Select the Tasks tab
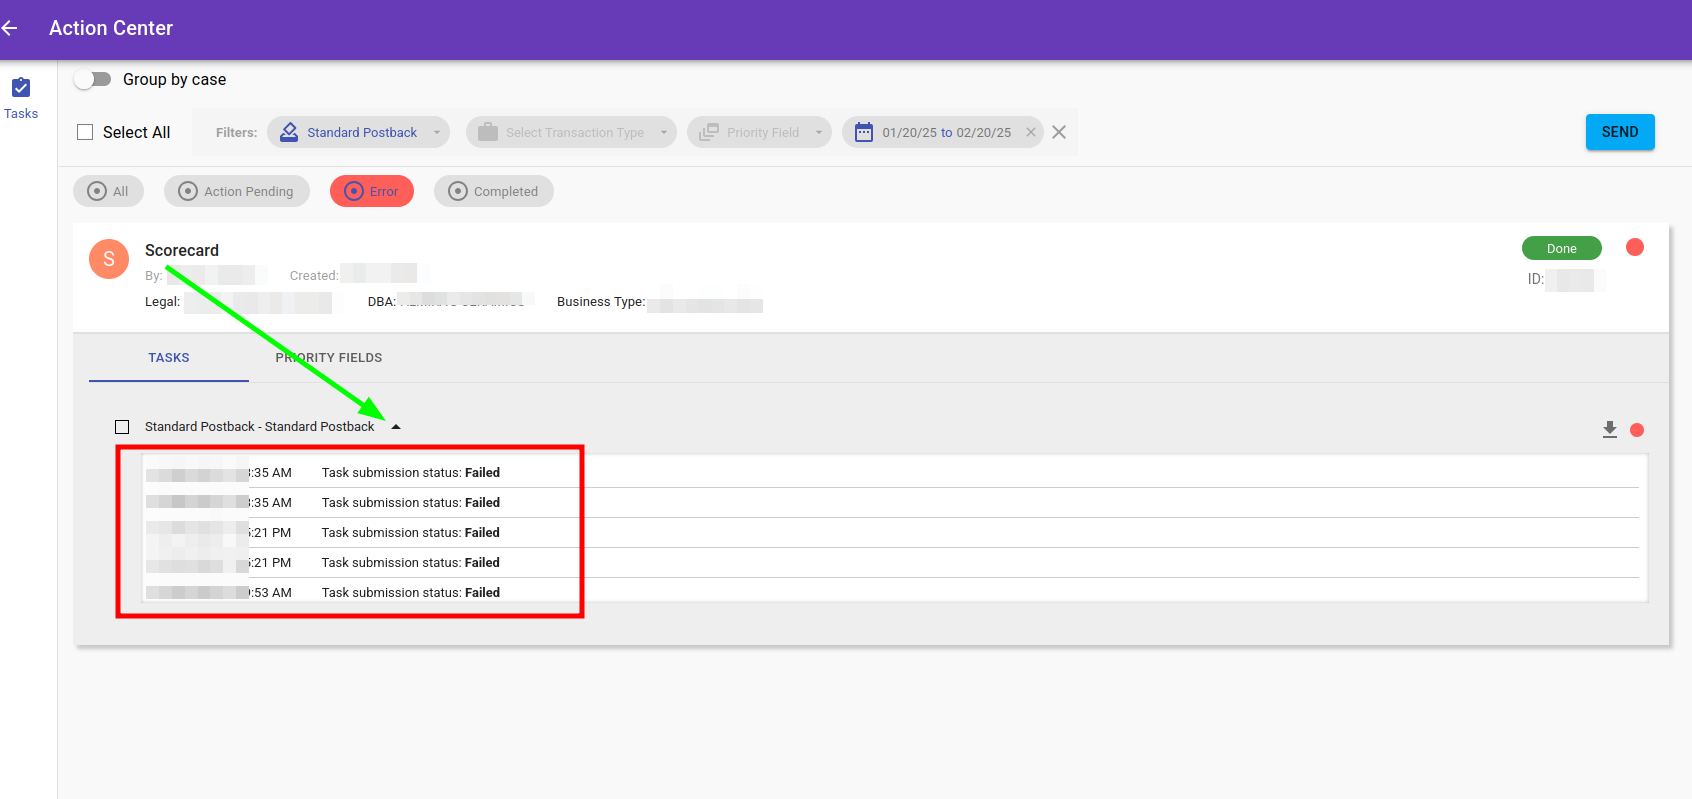The width and height of the screenshot is (1692, 799). pos(169,358)
